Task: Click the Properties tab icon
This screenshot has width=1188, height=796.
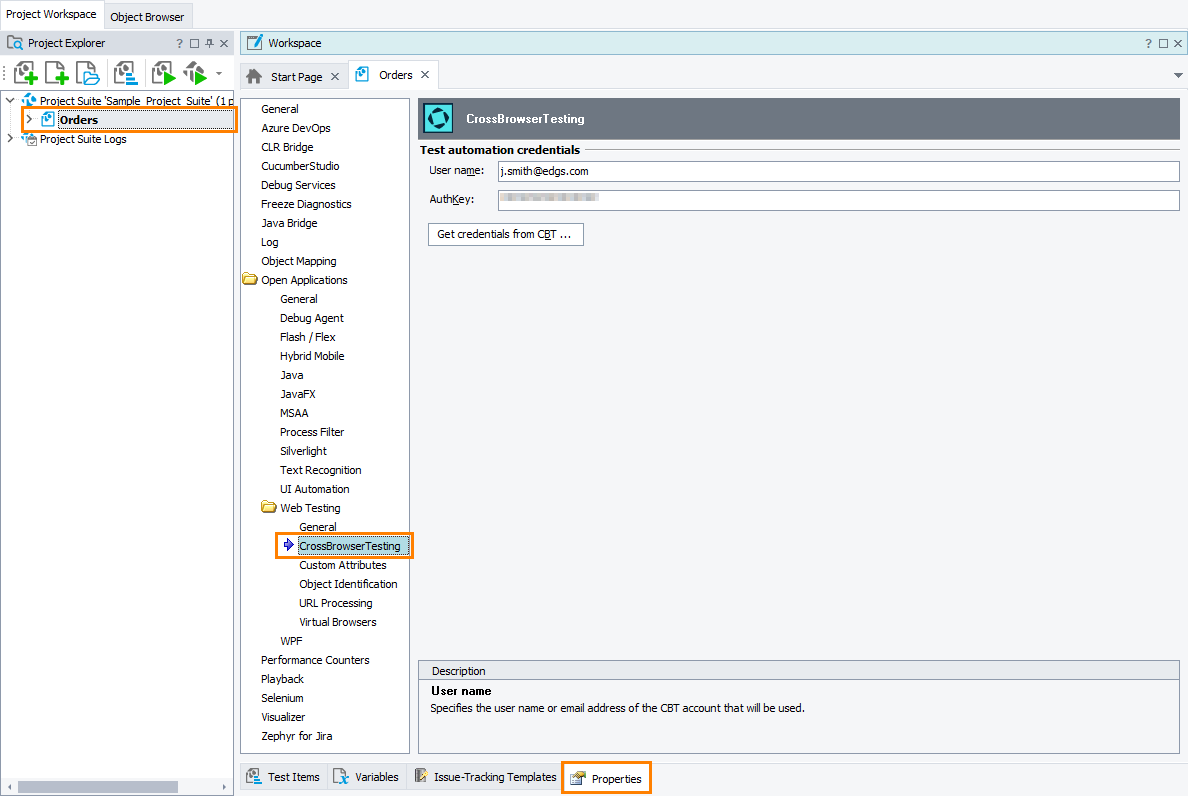Action: point(578,778)
